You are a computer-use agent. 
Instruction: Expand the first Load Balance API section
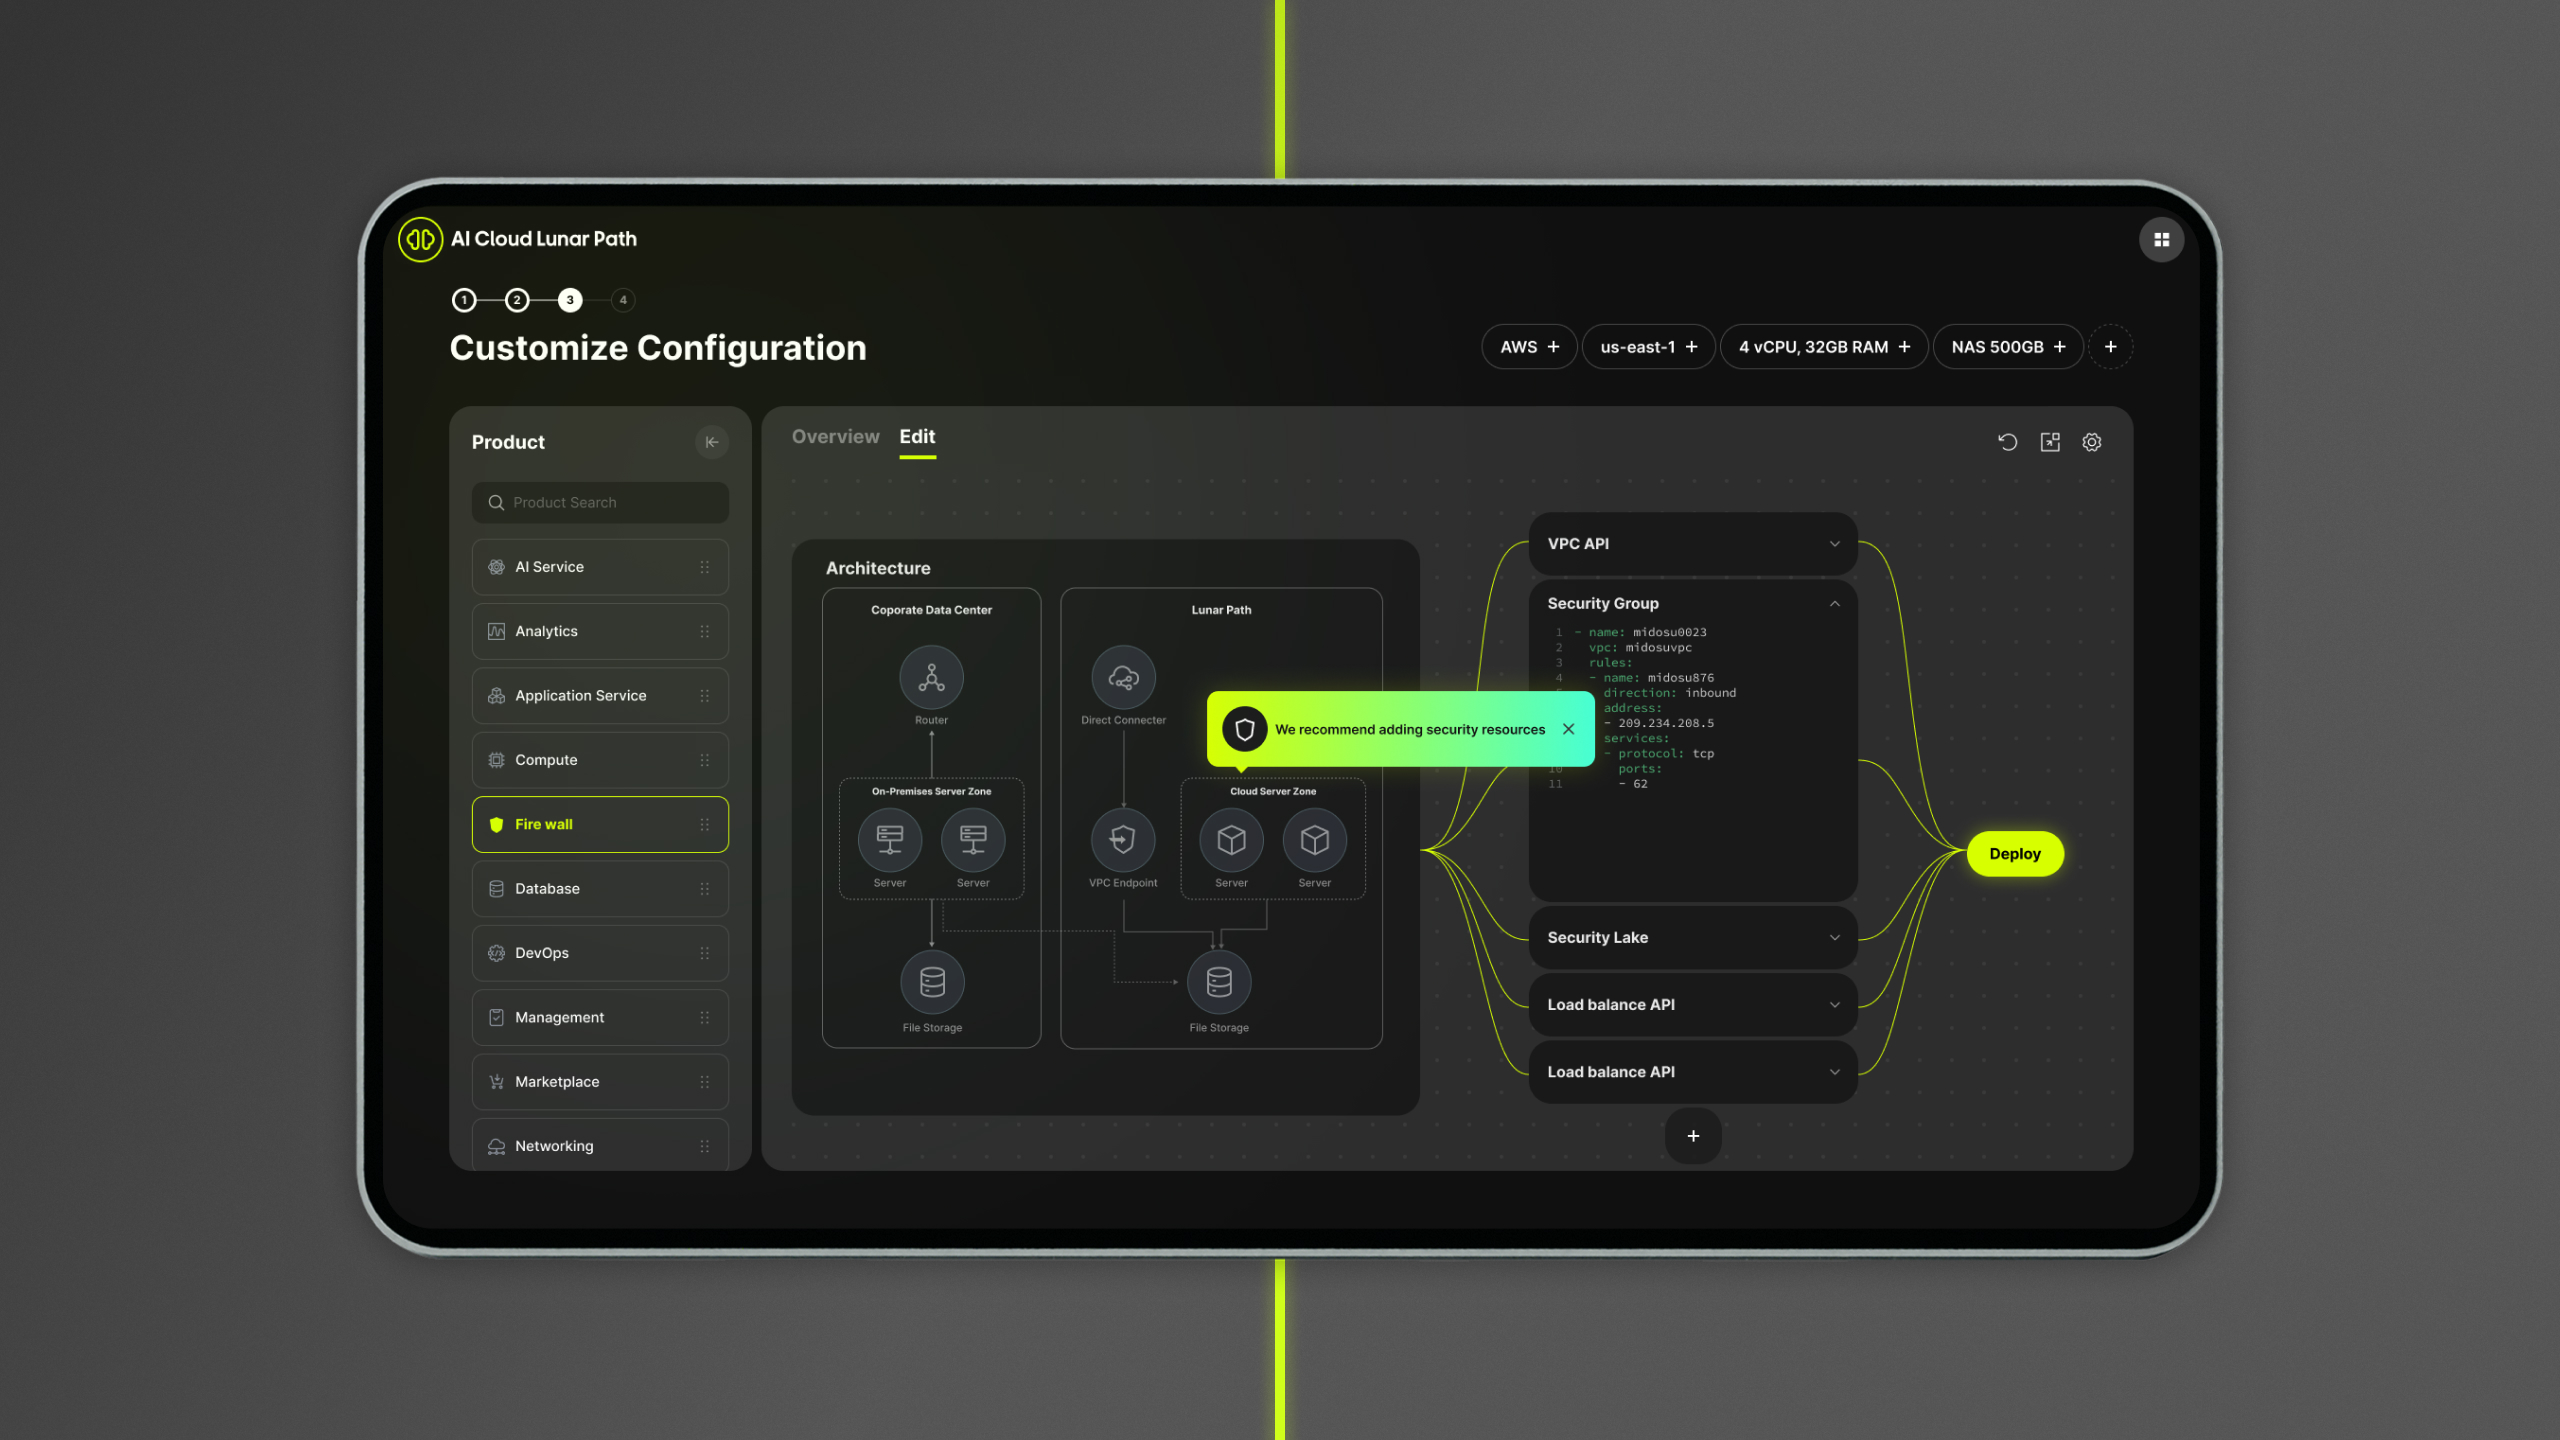tap(1834, 1002)
